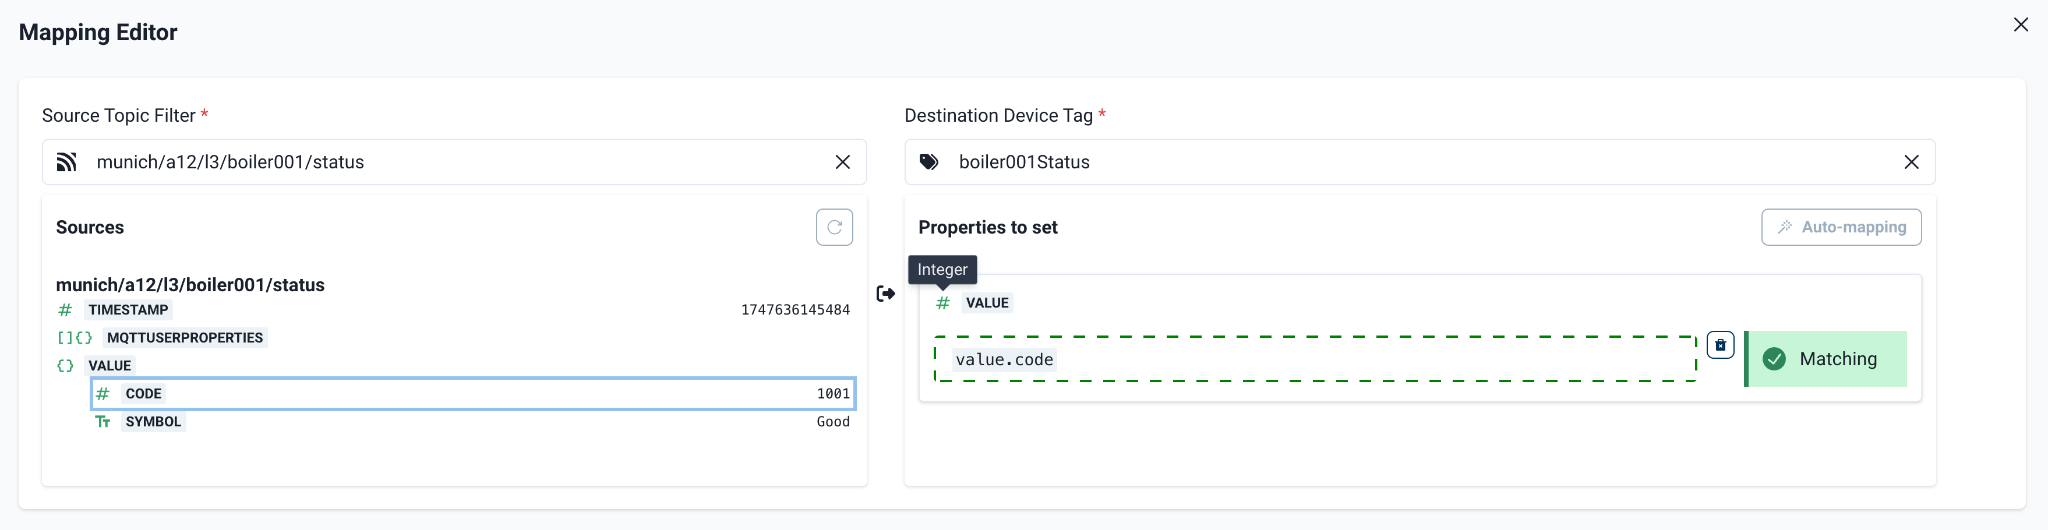Select the SYMBOL source property
2048x530 pixels.
point(154,422)
